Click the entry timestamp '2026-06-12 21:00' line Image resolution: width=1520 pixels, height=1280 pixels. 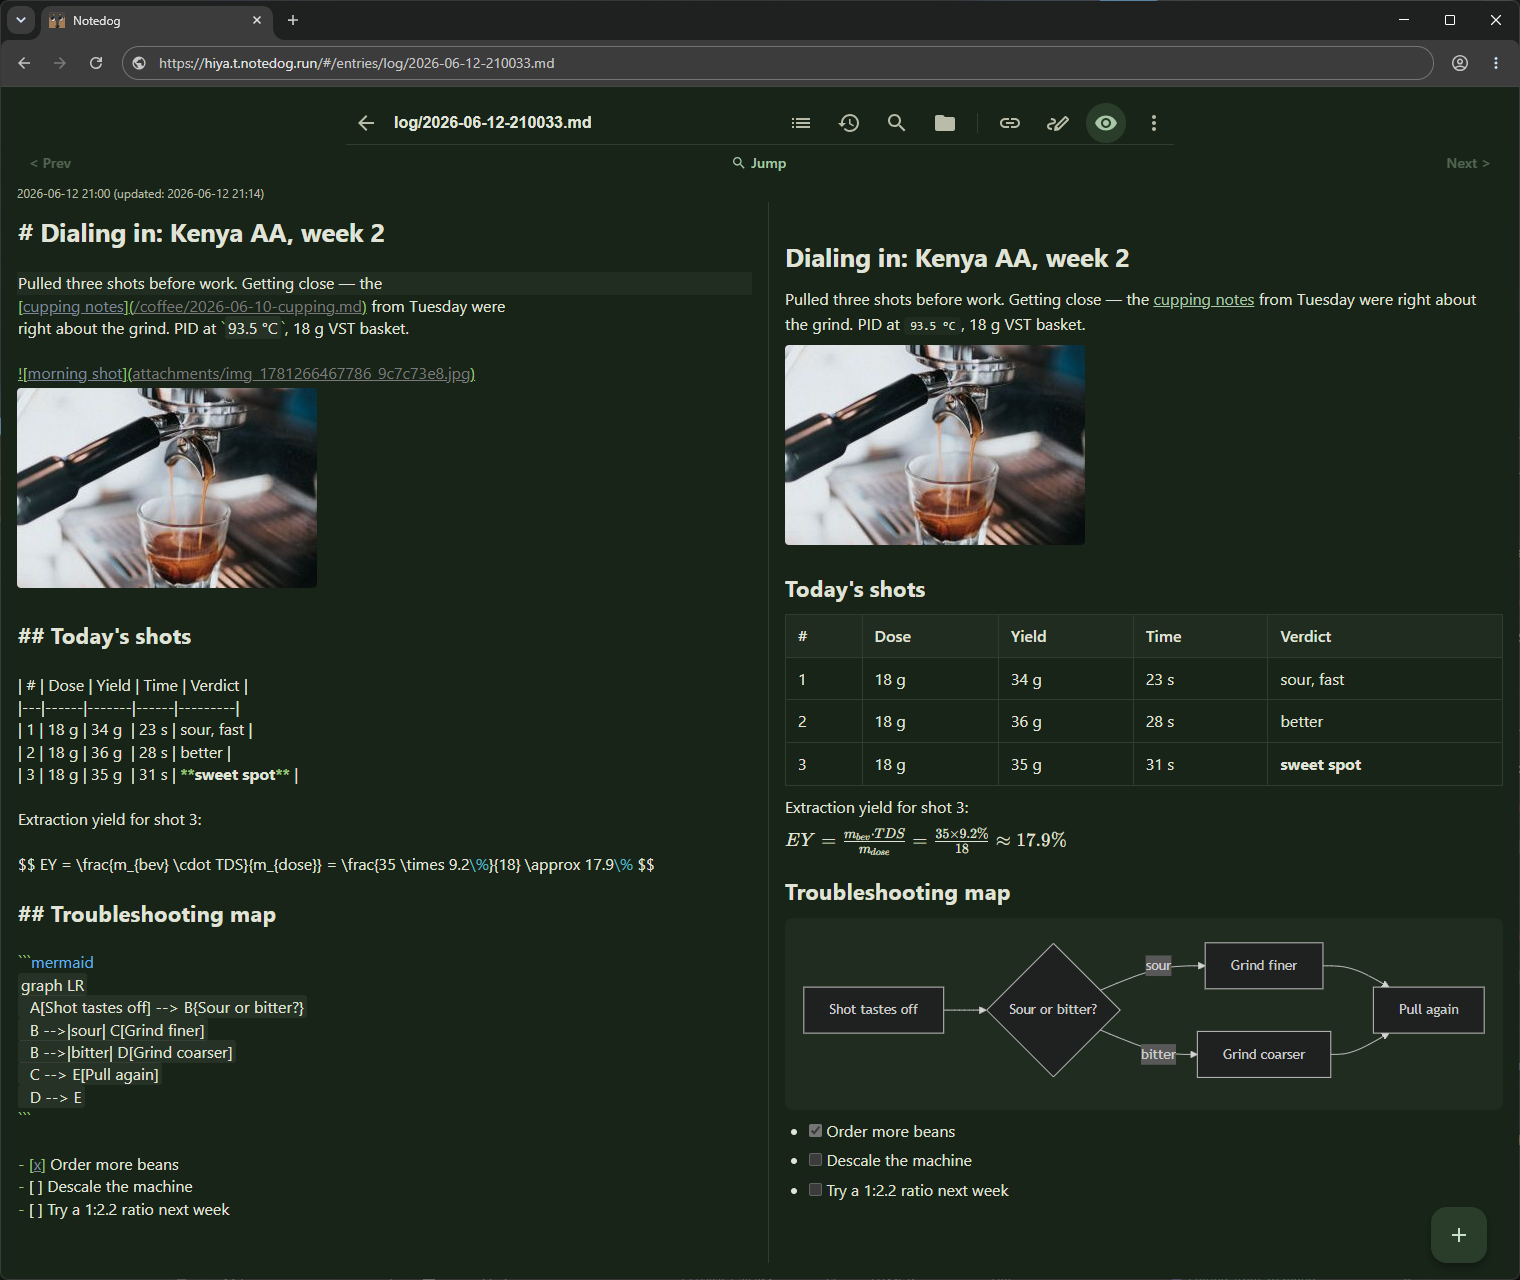coord(141,194)
